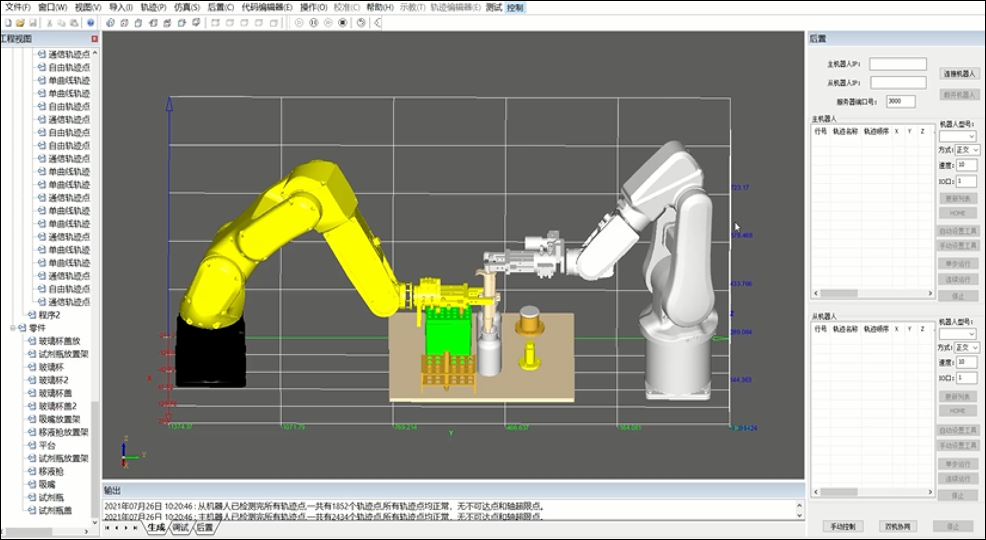
Task: Click the Save disk toolbar icon
Action: (x=33, y=22)
